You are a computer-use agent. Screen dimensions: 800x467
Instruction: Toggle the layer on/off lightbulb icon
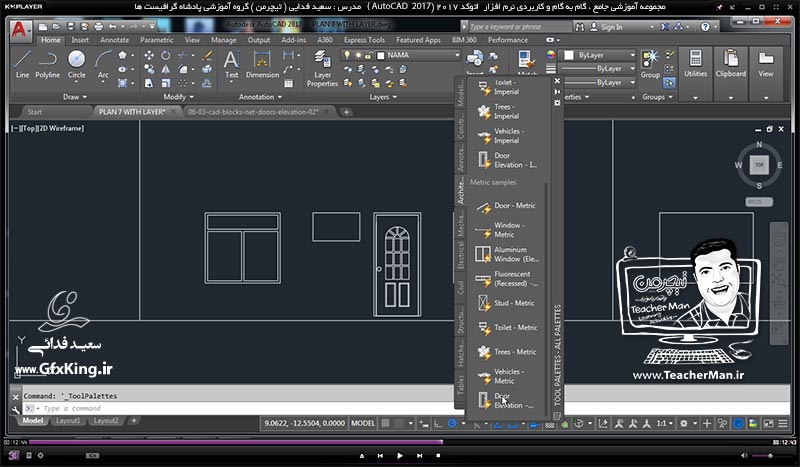click(x=347, y=55)
